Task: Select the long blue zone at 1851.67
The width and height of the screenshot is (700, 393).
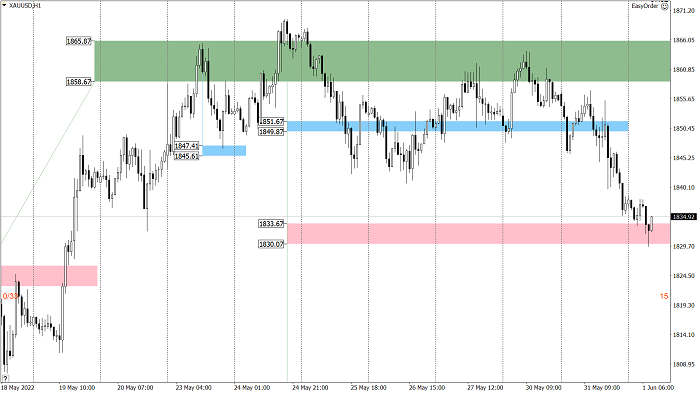Action: tap(458, 126)
